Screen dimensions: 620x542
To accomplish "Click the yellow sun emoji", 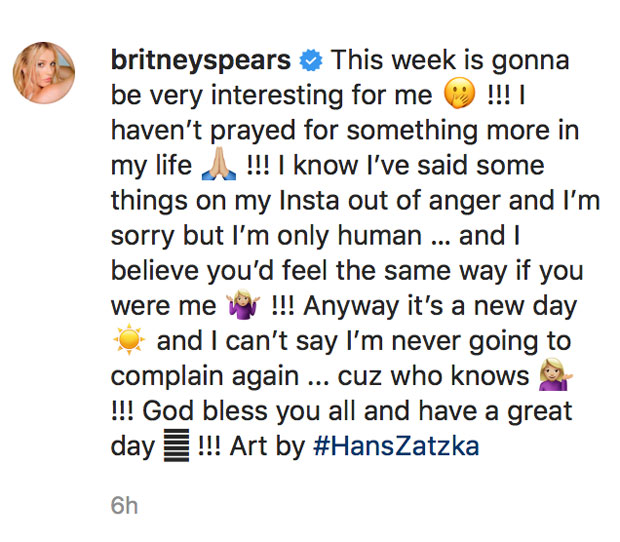I will tap(129, 341).
